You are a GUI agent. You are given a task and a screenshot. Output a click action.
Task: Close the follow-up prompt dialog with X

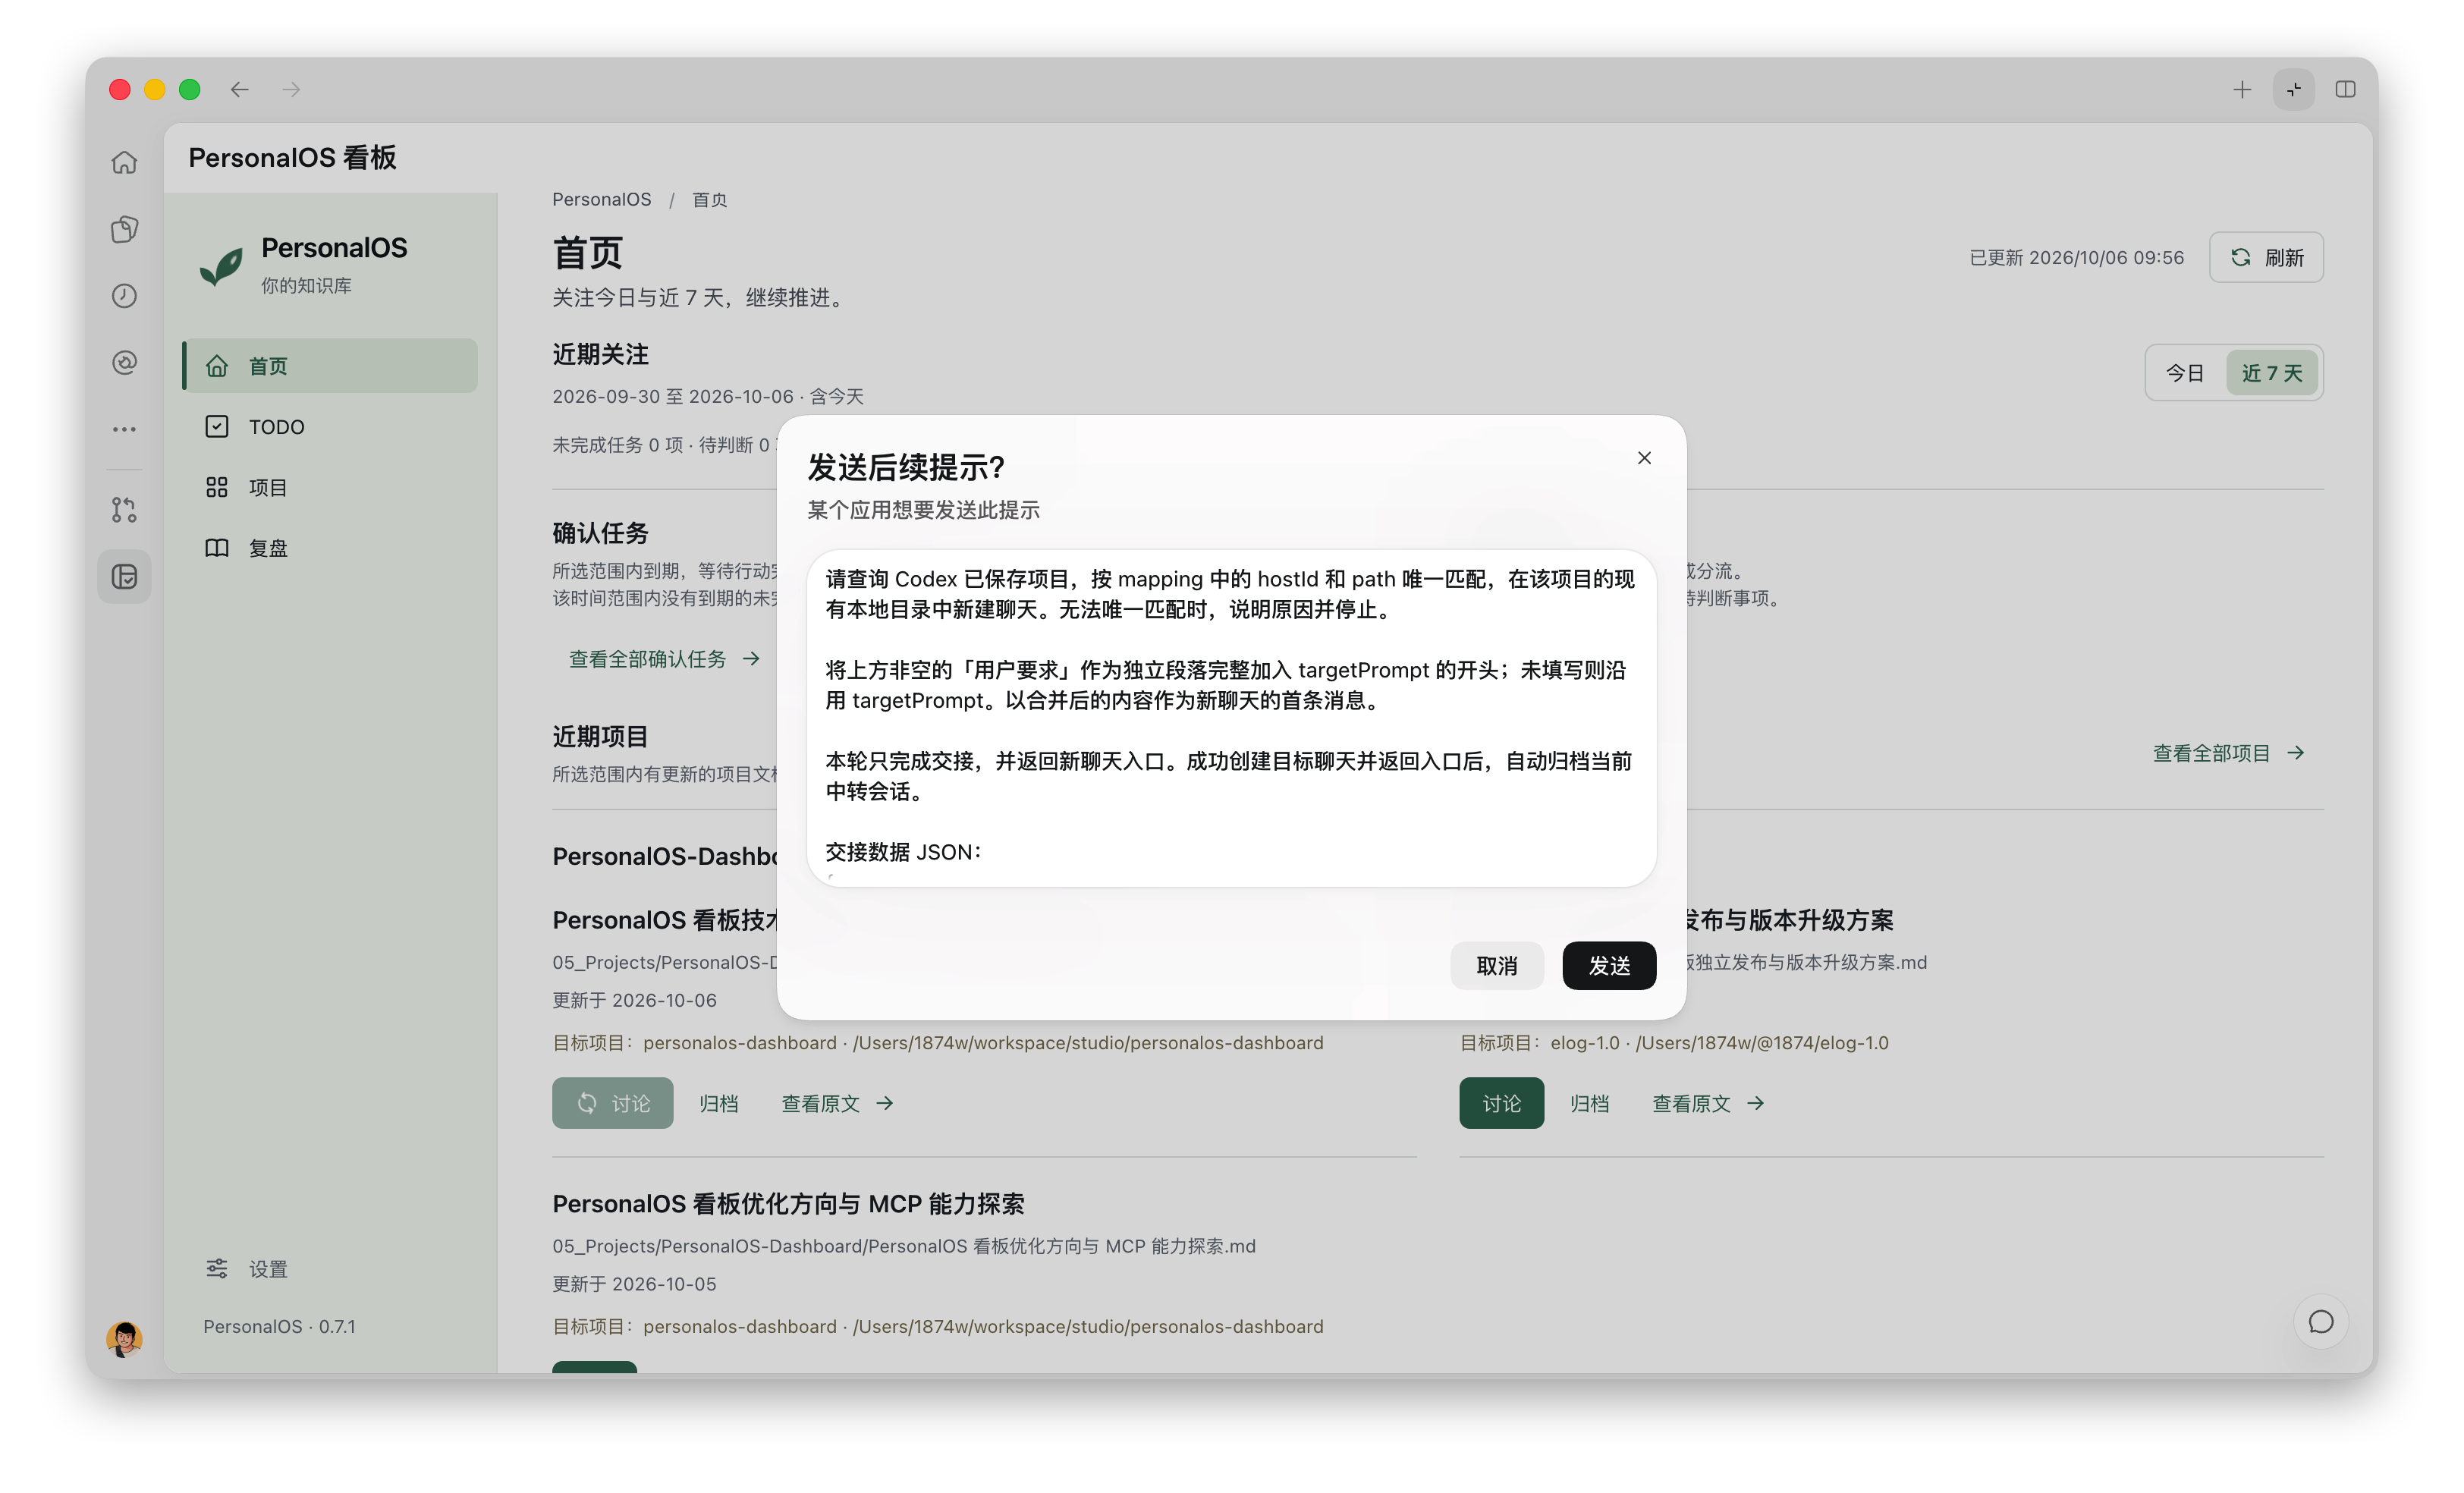pyautogui.click(x=1644, y=458)
